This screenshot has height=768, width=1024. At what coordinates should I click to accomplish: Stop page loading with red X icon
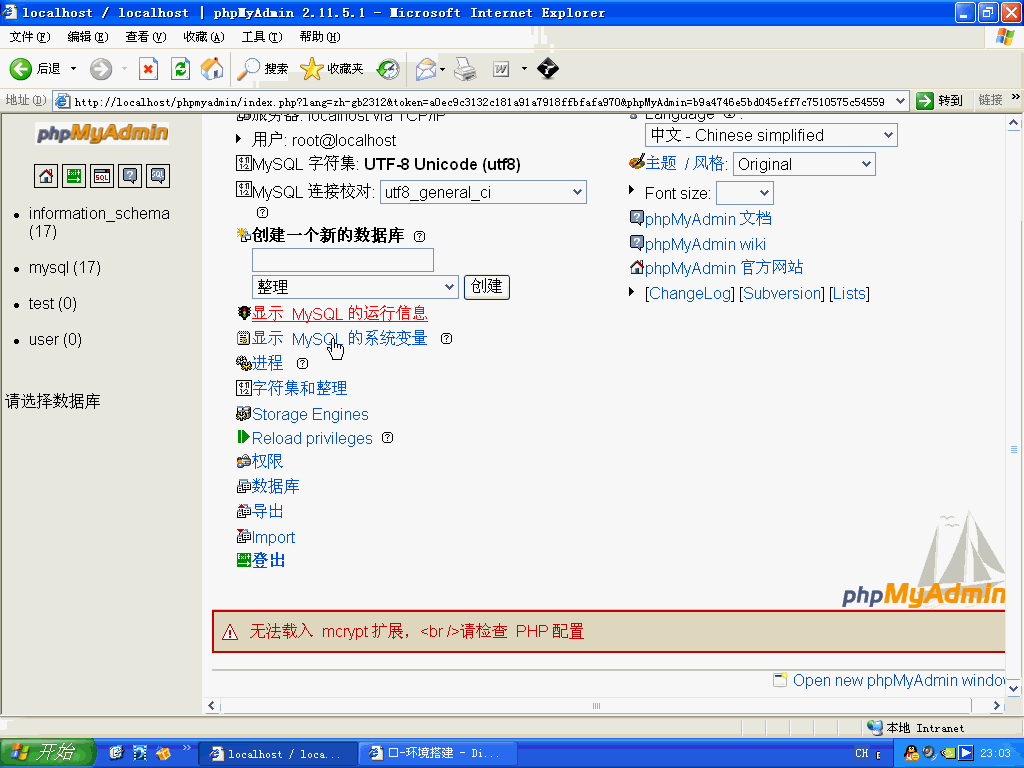148,69
